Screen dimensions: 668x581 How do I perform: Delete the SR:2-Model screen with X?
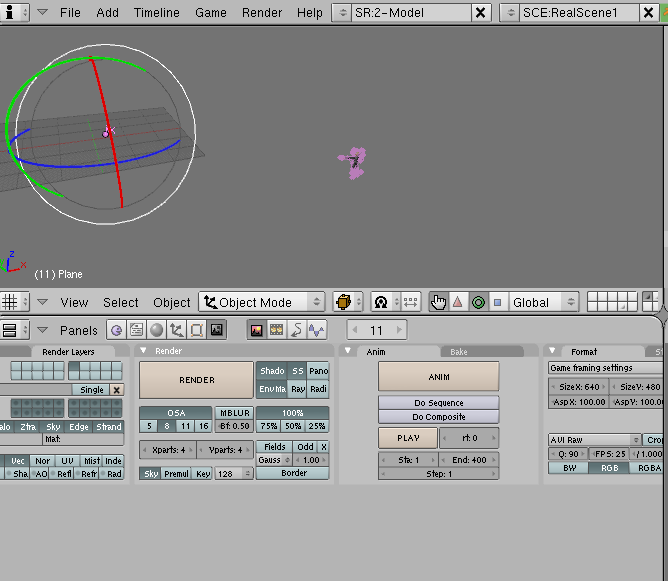481,13
